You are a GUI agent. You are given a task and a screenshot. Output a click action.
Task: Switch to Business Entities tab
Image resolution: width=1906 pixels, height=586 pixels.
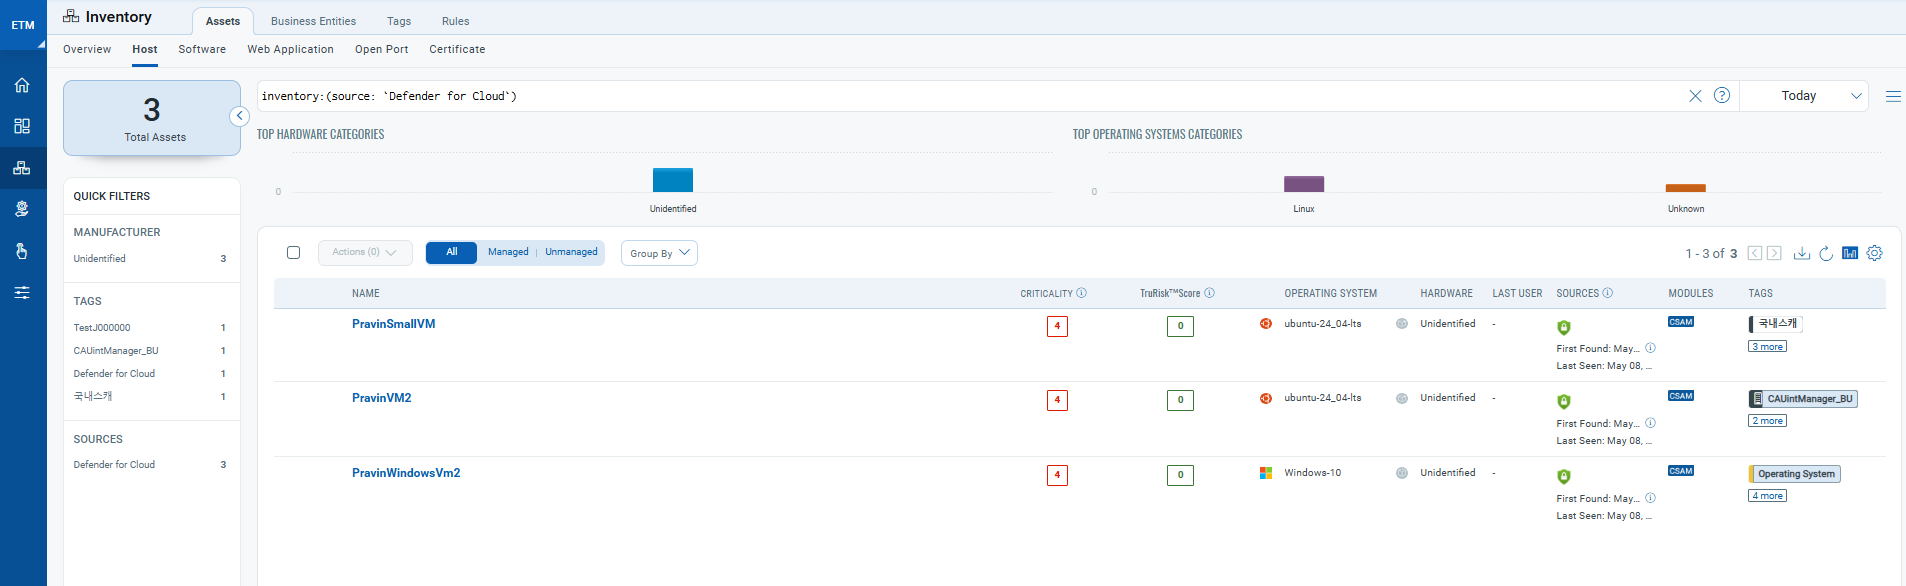313,21
